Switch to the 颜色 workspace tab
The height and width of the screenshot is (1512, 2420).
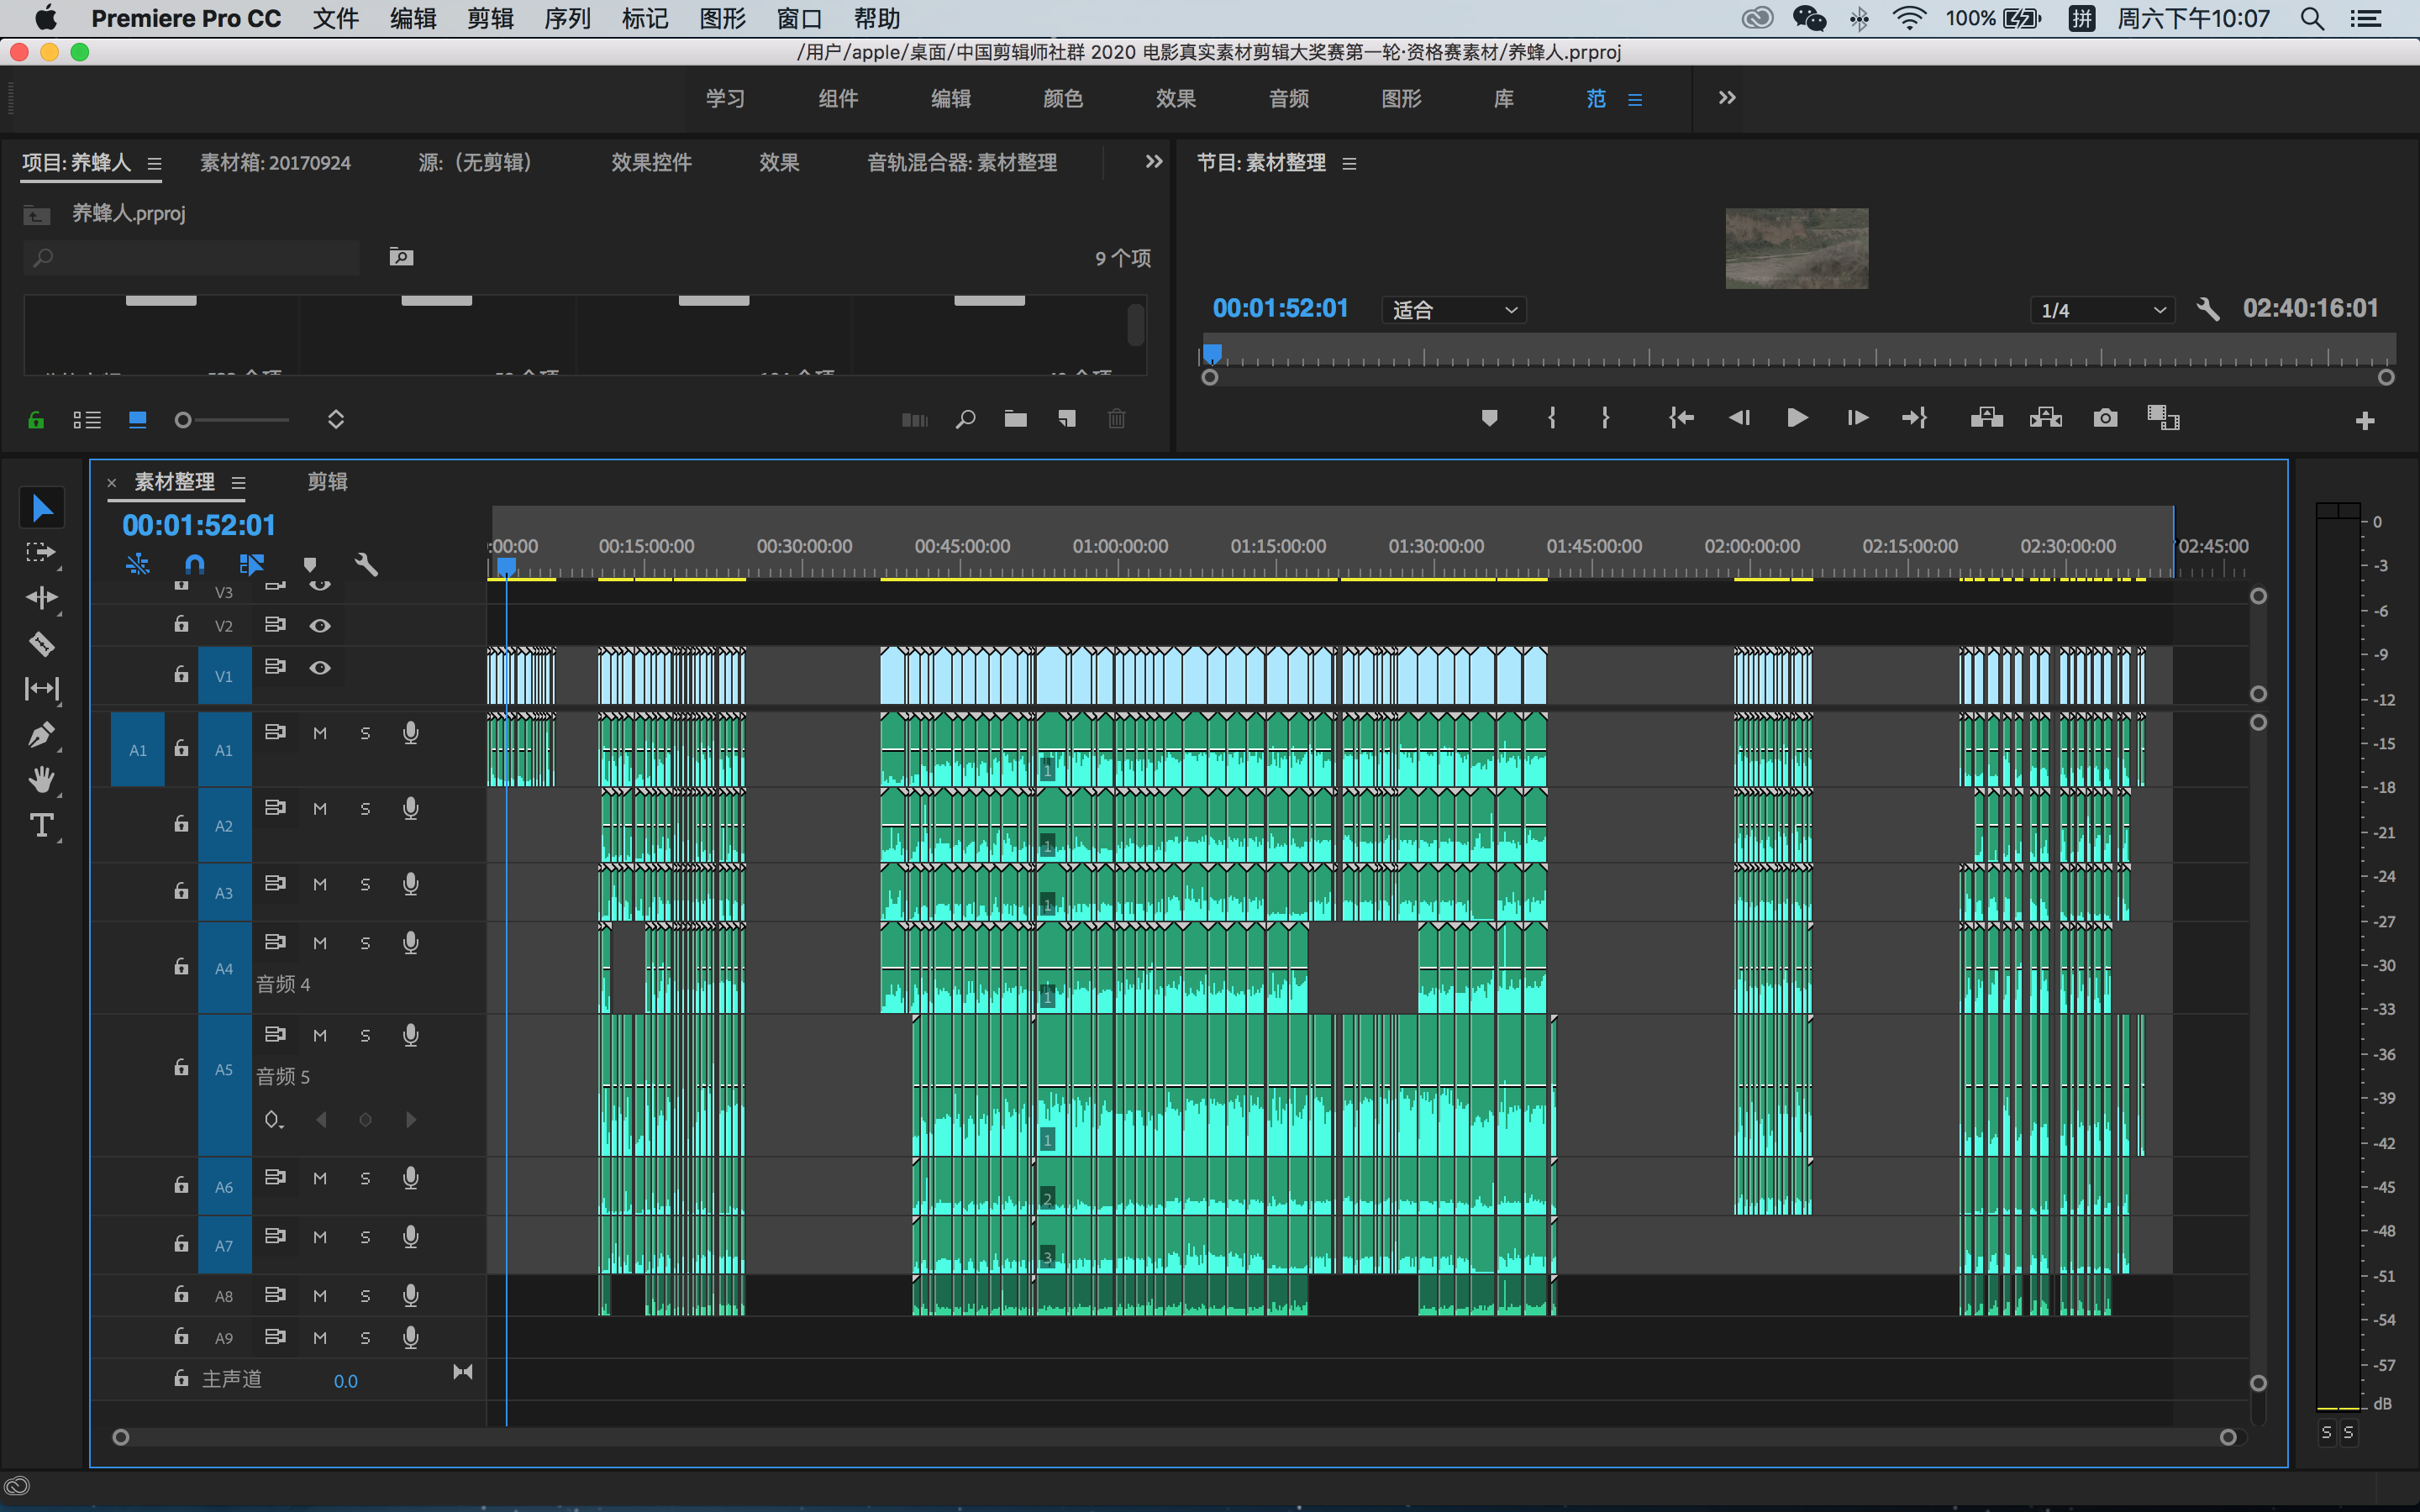point(1062,99)
